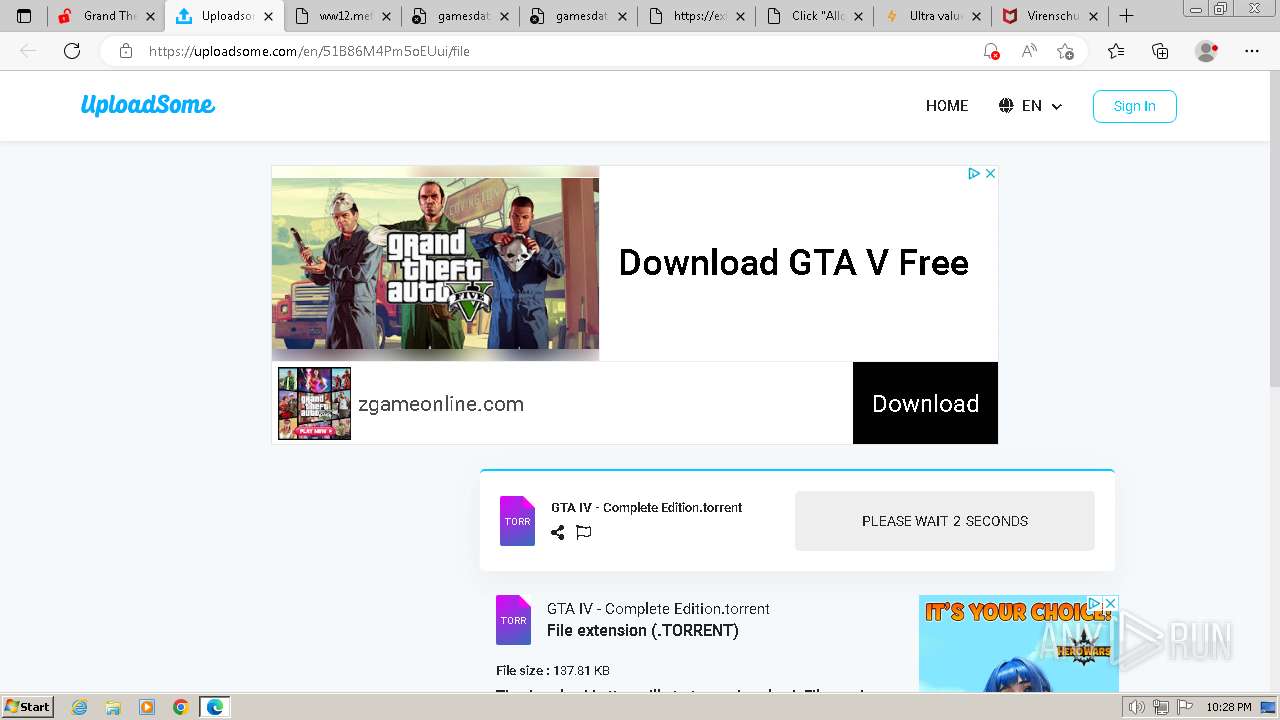The width and height of the screenshot is (1280, 720).
Task: Close the It's Your Choice ad
Action: coord(1110,603)
